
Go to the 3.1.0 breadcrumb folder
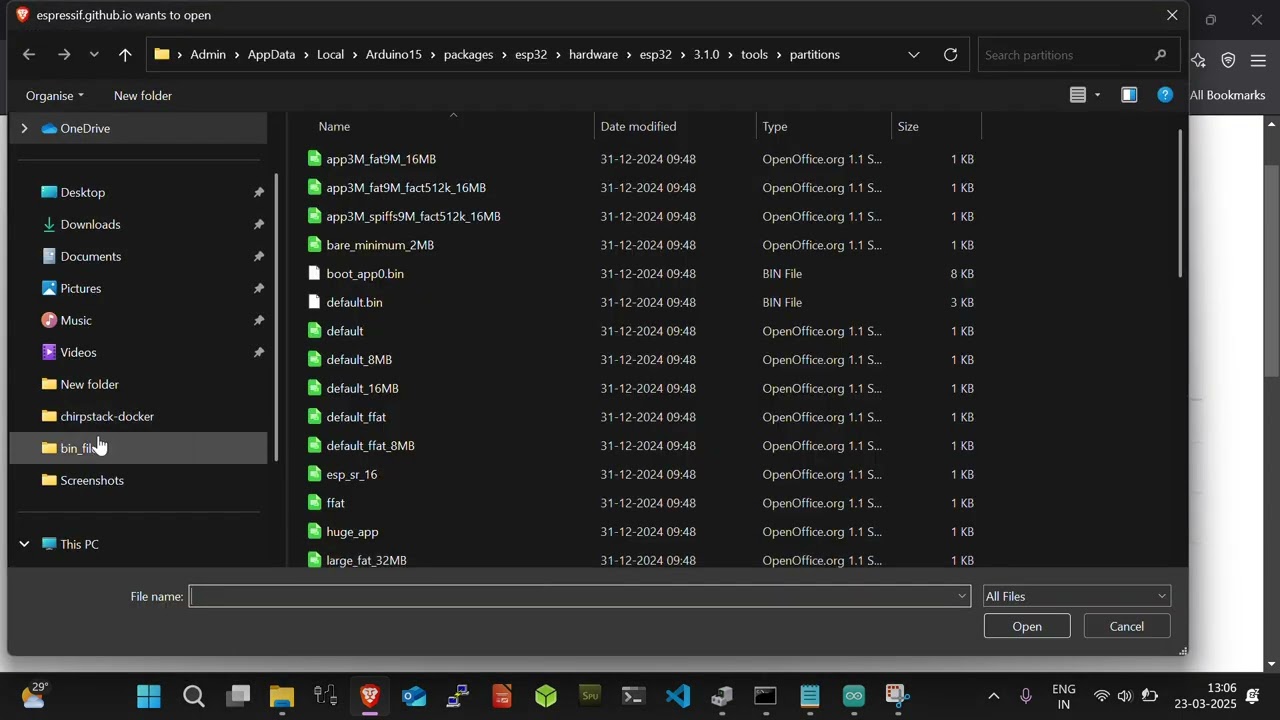706,55
